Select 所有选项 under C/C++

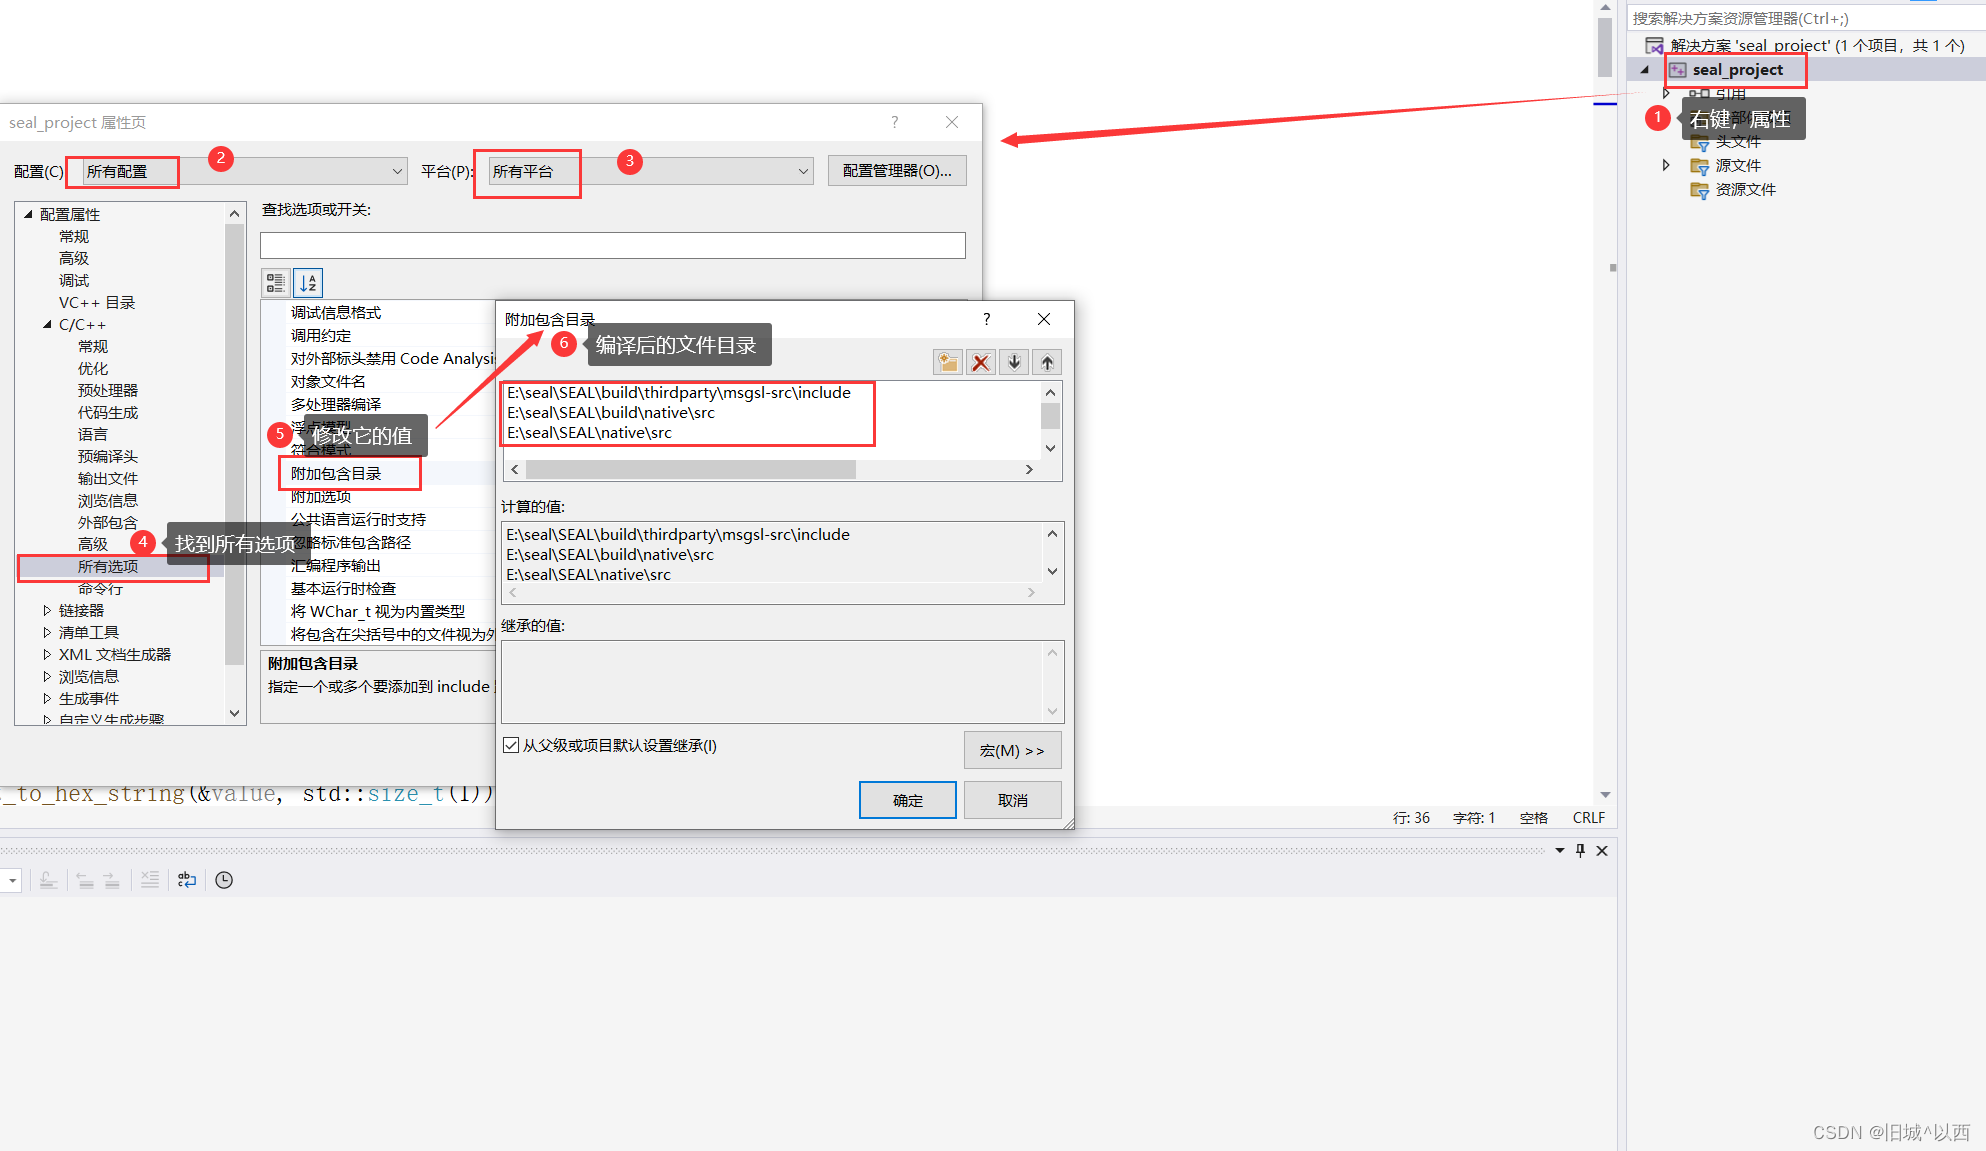click(108, 566)
